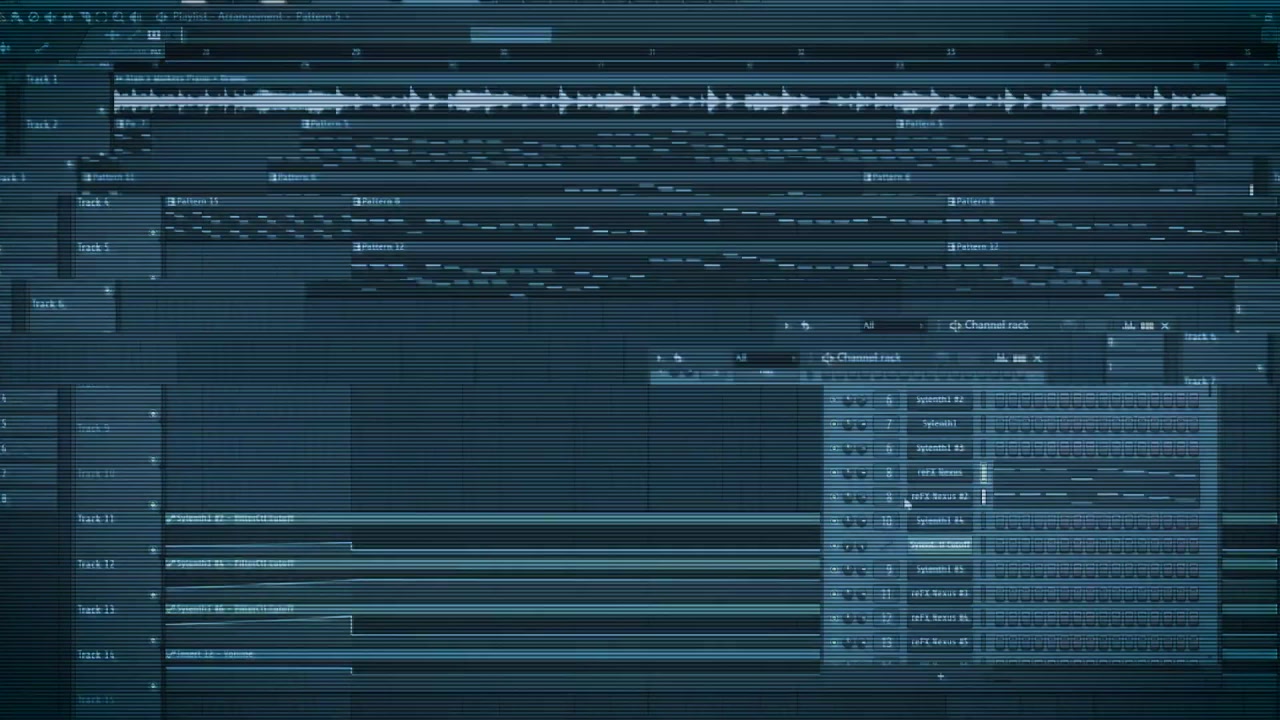Toggle first step button of Sylenth1 #4 row
1280x720 pixels.
point(999,521)
